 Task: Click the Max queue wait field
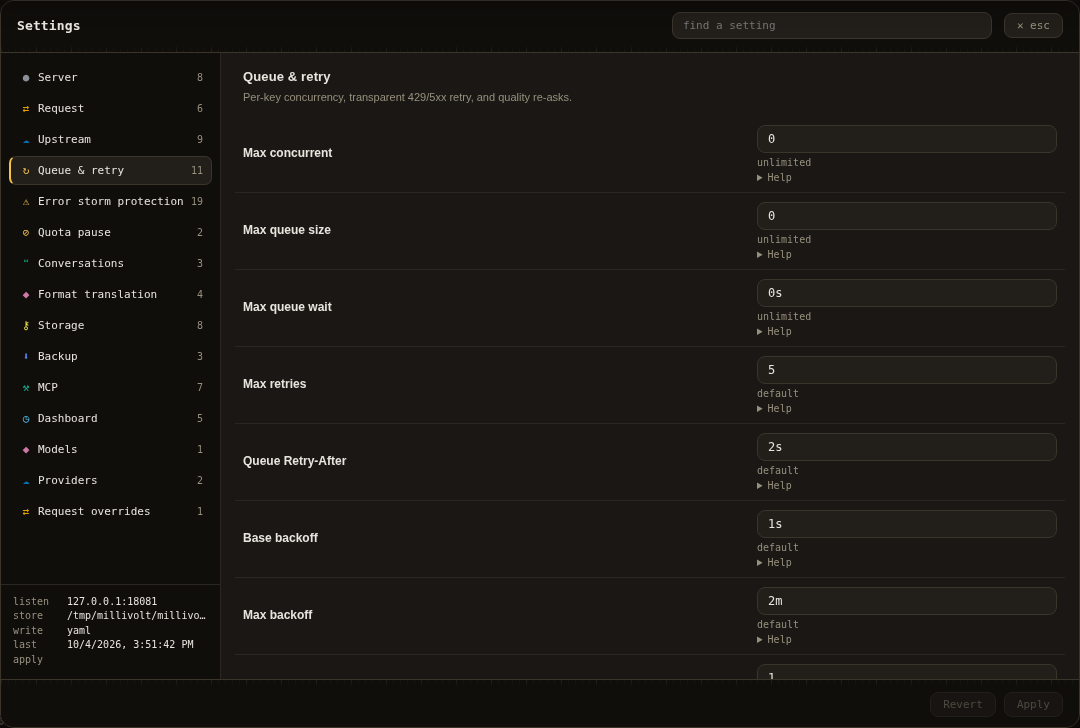(x=906, y=293)
